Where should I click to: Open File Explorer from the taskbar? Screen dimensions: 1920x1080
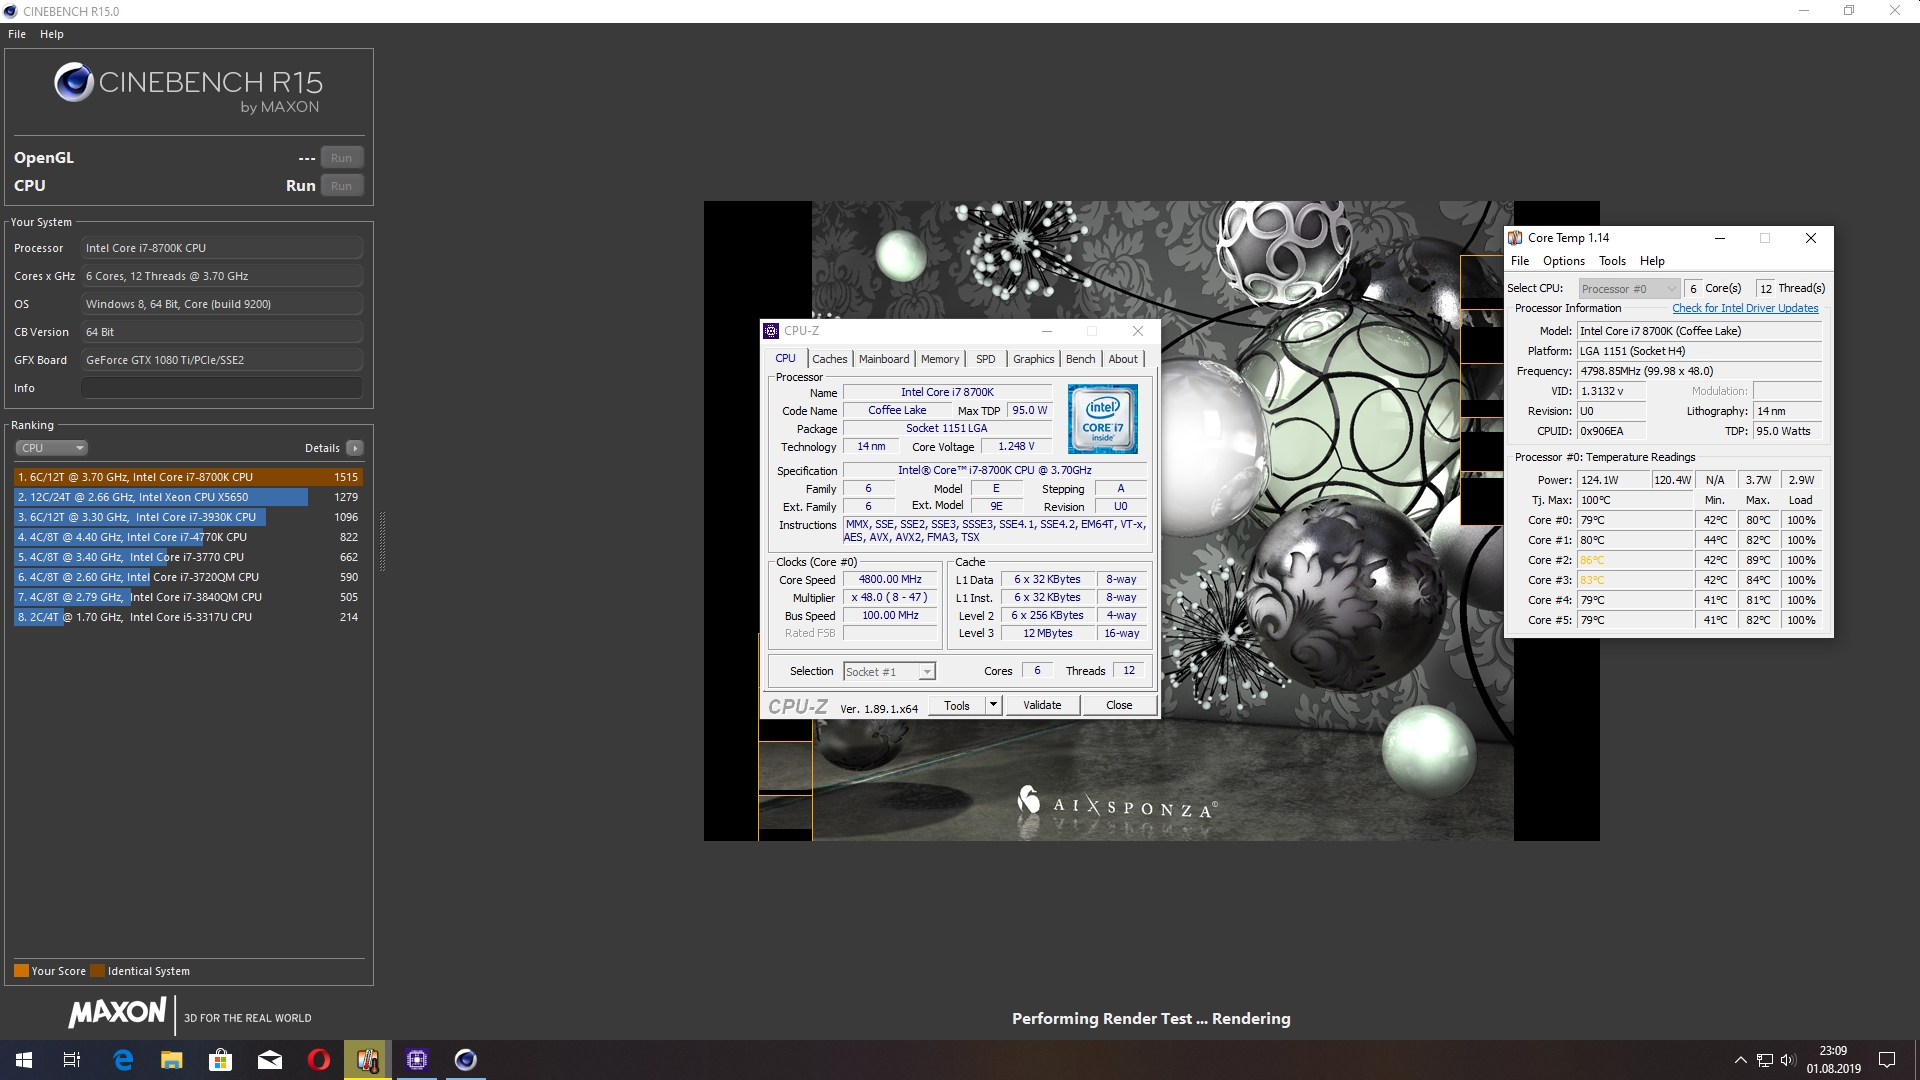tap(172, 1060)
